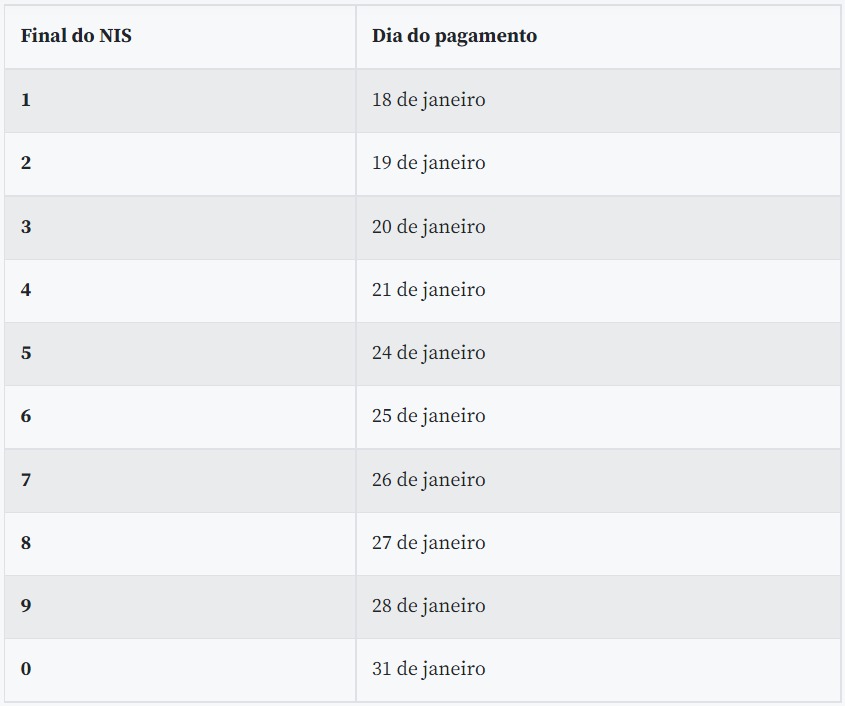Click the "20 de janeiro" date cell
This screenshot has height=706, width=845.
428,227
